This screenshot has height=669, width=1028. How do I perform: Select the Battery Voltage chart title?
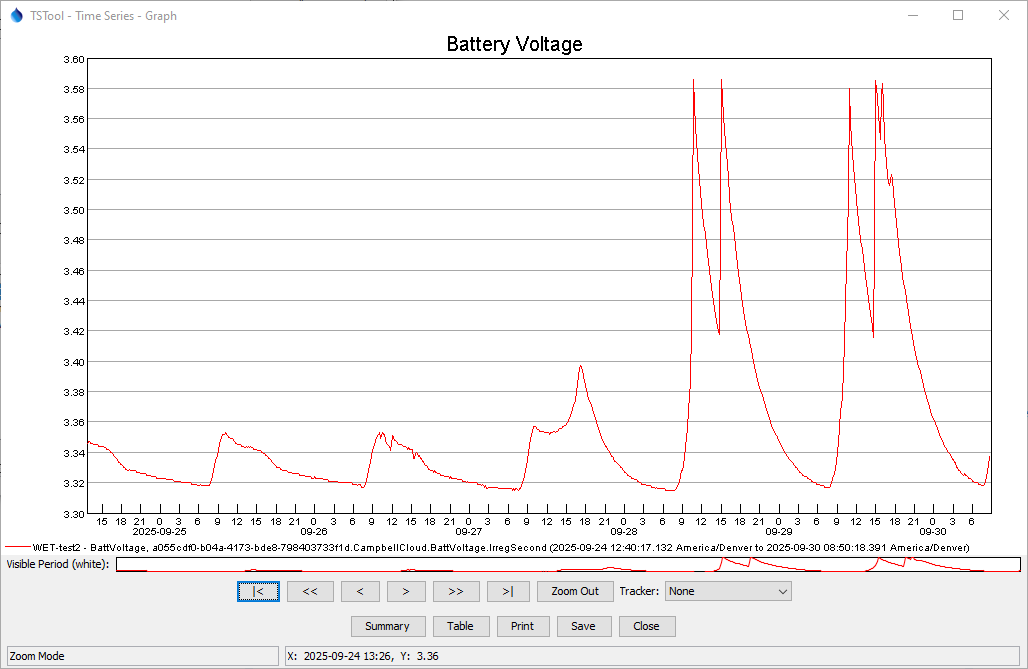(514, 44)
